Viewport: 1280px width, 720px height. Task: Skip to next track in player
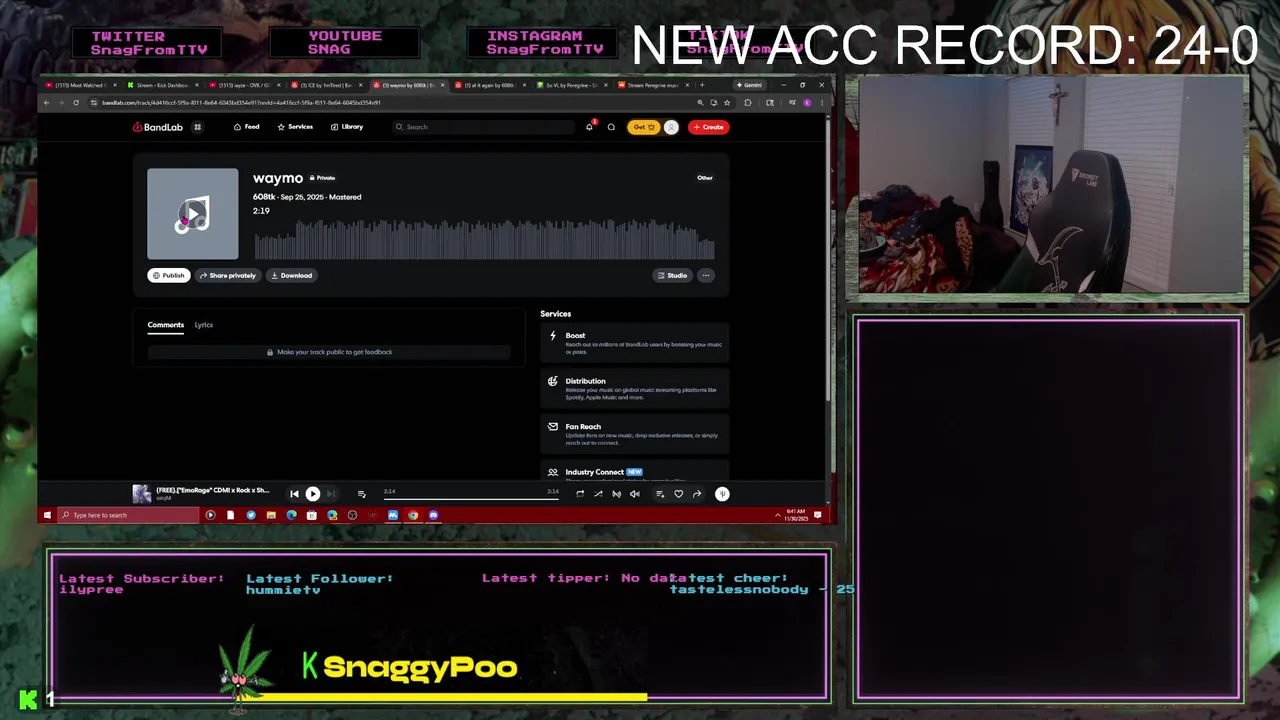coord(331,494)
